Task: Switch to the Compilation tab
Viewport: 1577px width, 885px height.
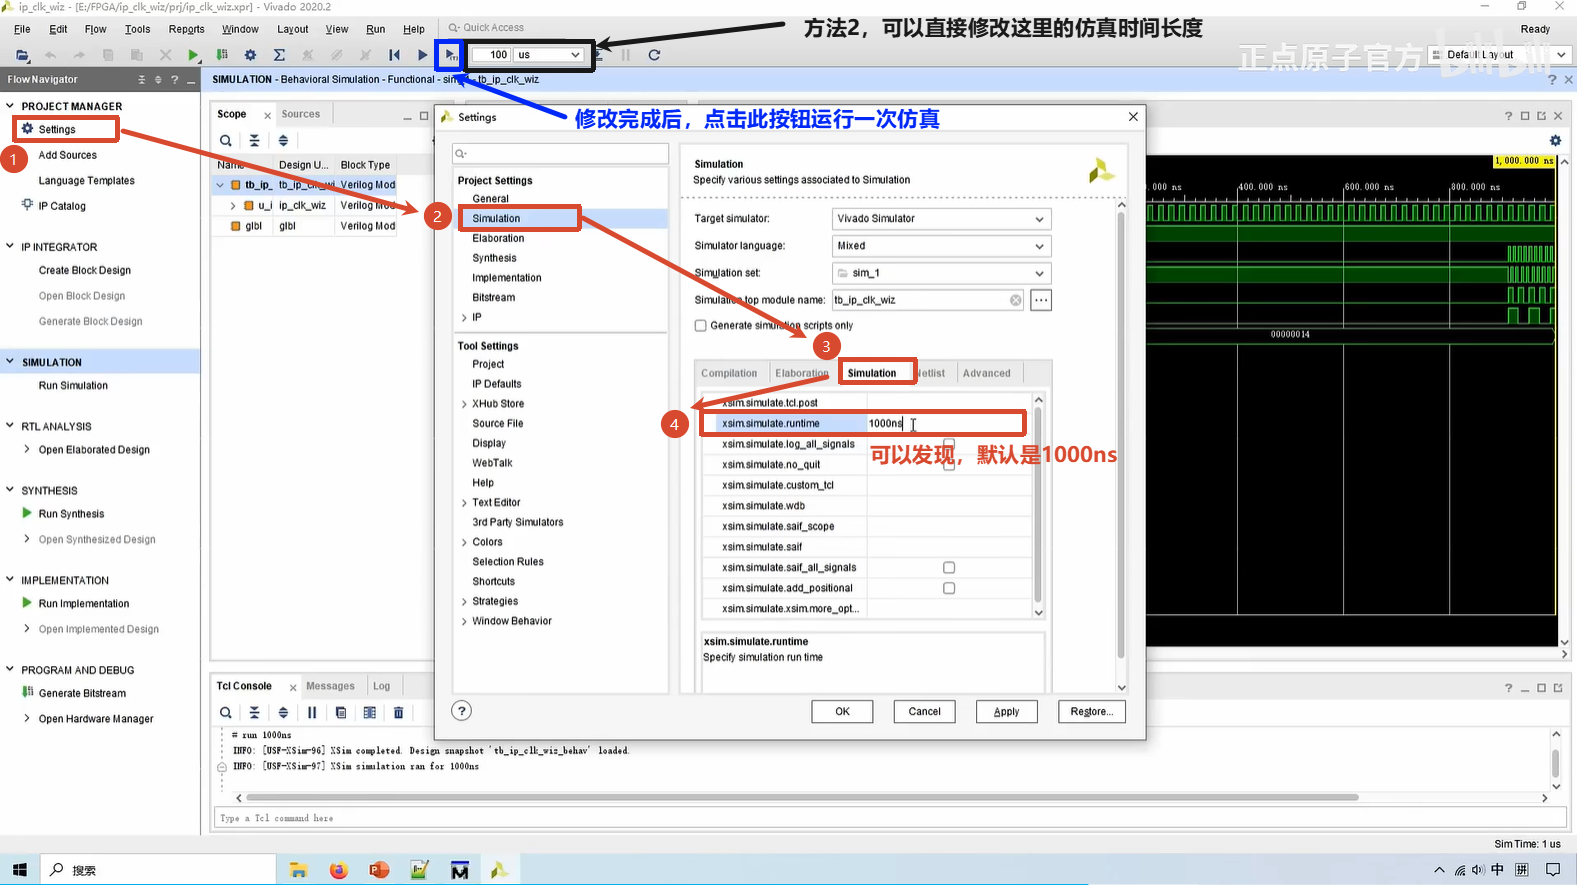Action: [x=729, y=373]
